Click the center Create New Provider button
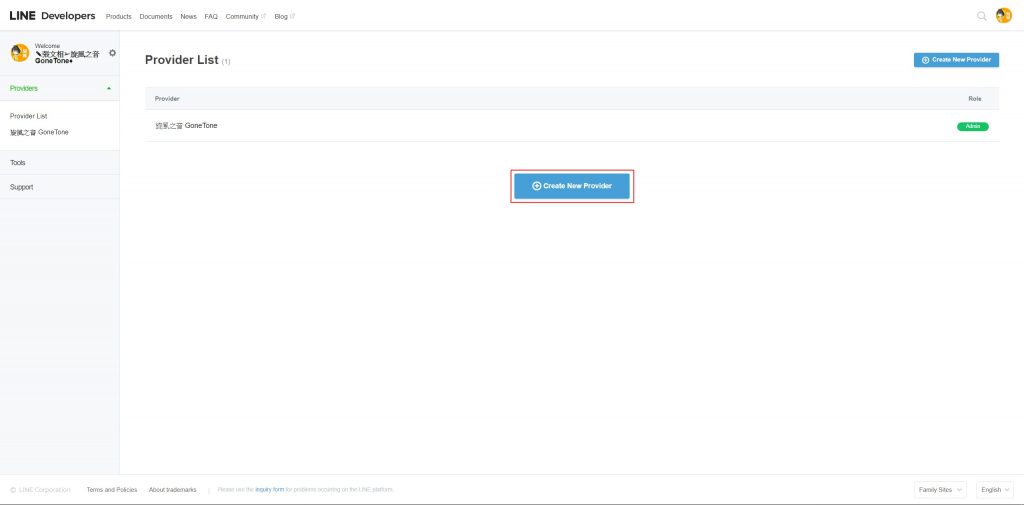The height and width of the screenshot is (505, 1024). [x=572, y=186]
